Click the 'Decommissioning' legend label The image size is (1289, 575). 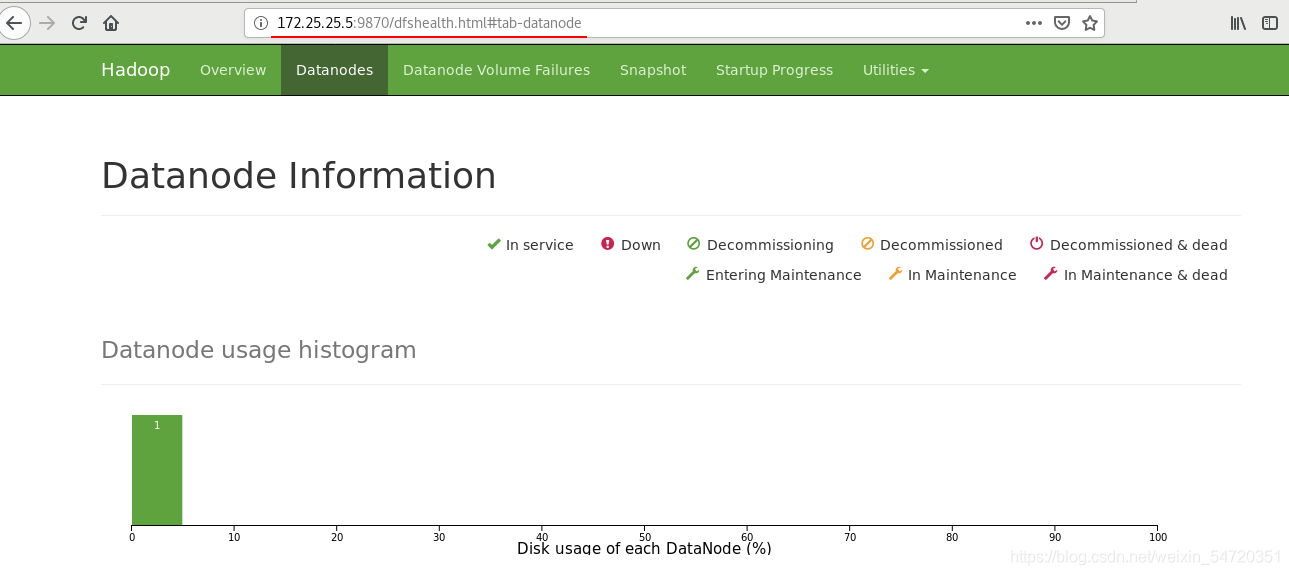click(x=770, y=245)
